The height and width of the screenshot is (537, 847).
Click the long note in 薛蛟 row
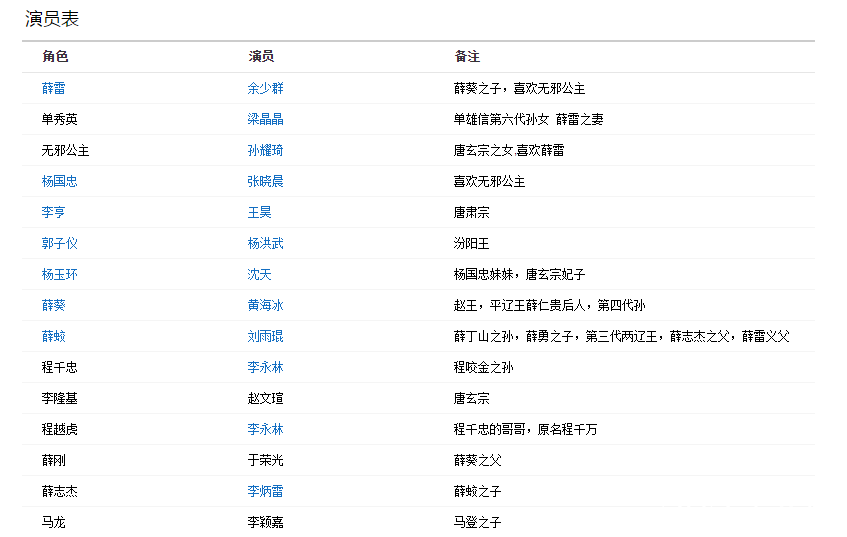tap(622, 336)
